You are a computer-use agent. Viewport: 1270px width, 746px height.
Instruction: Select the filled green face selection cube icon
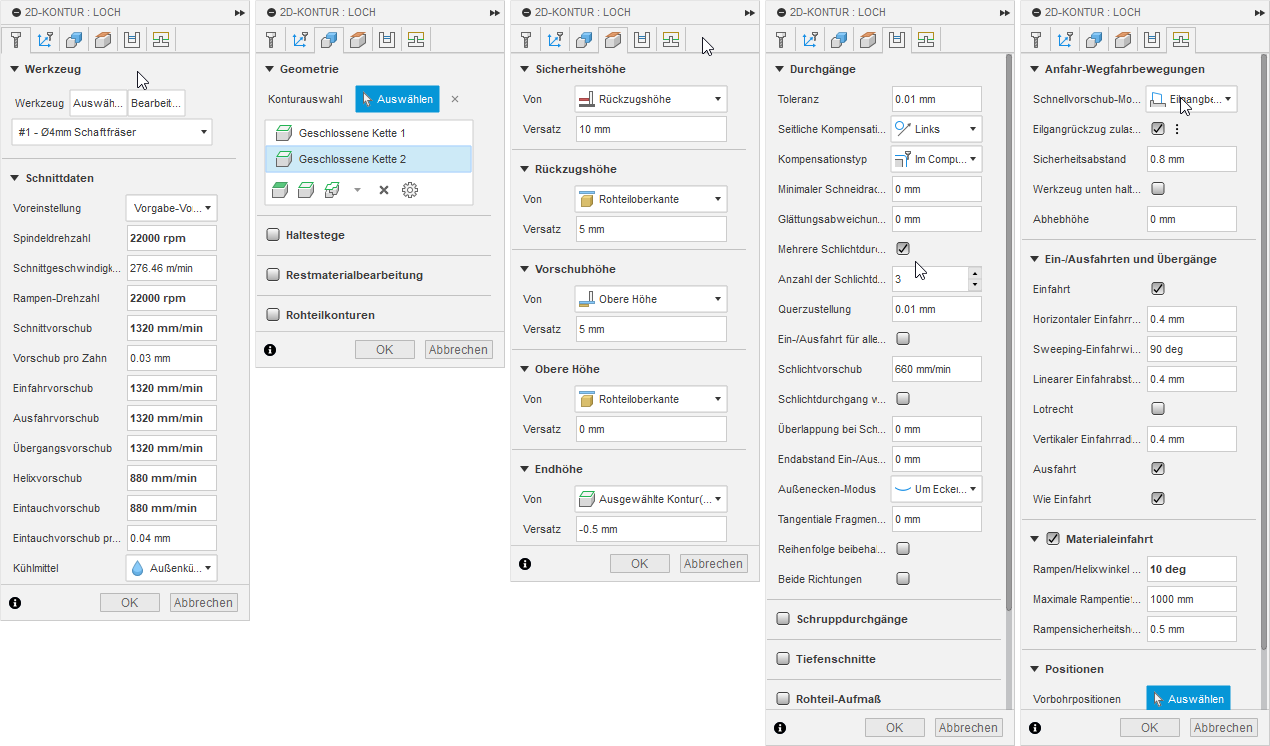(280, 190)
